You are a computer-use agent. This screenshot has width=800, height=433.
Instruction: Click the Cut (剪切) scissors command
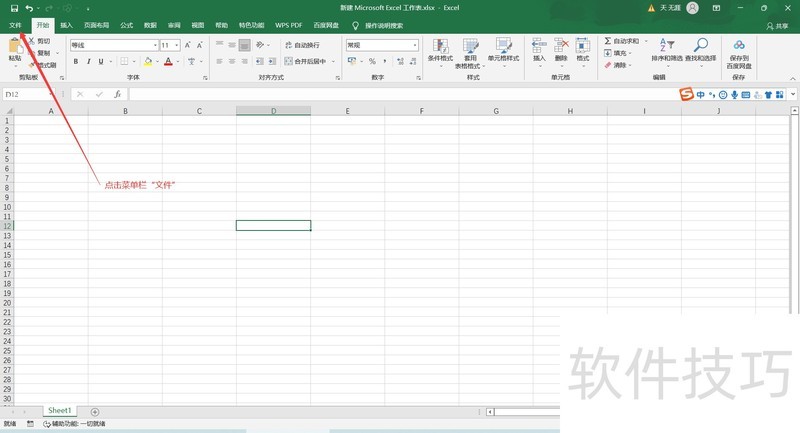click(x=39, y=41)
